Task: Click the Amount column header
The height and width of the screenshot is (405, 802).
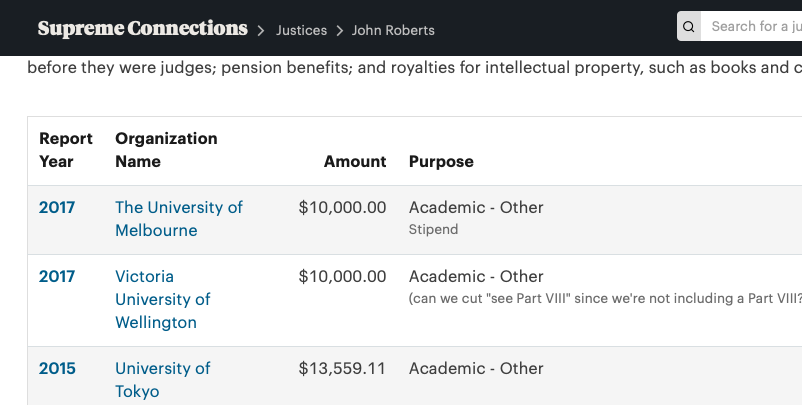Action: click(x=355, y=161)
